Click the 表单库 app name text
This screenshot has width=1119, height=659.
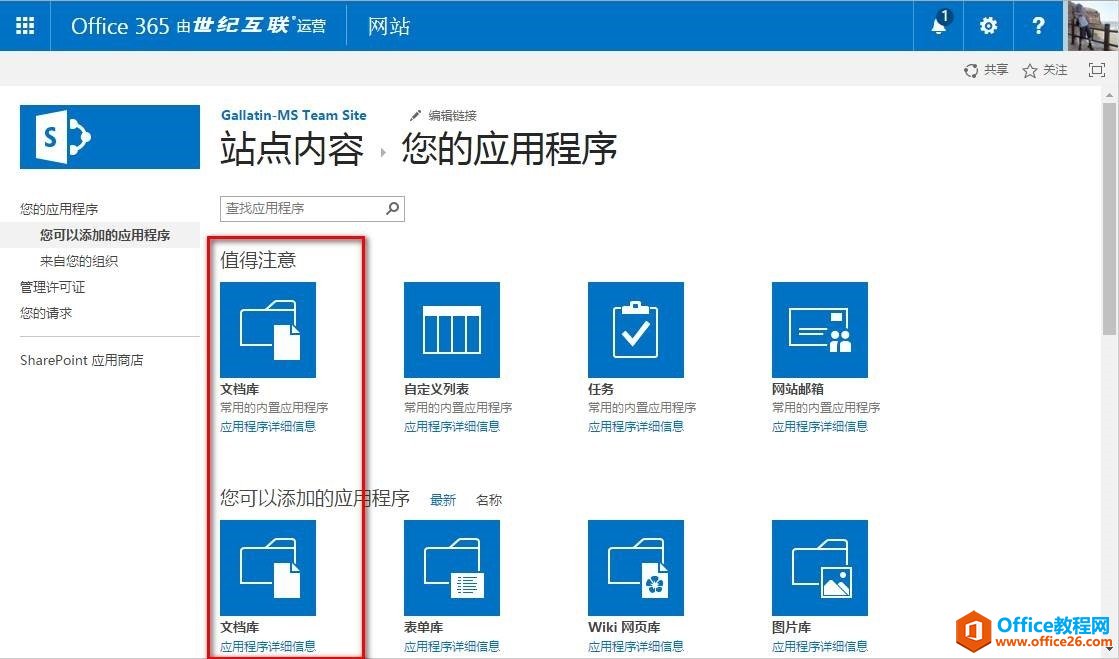tap(423, 627)
